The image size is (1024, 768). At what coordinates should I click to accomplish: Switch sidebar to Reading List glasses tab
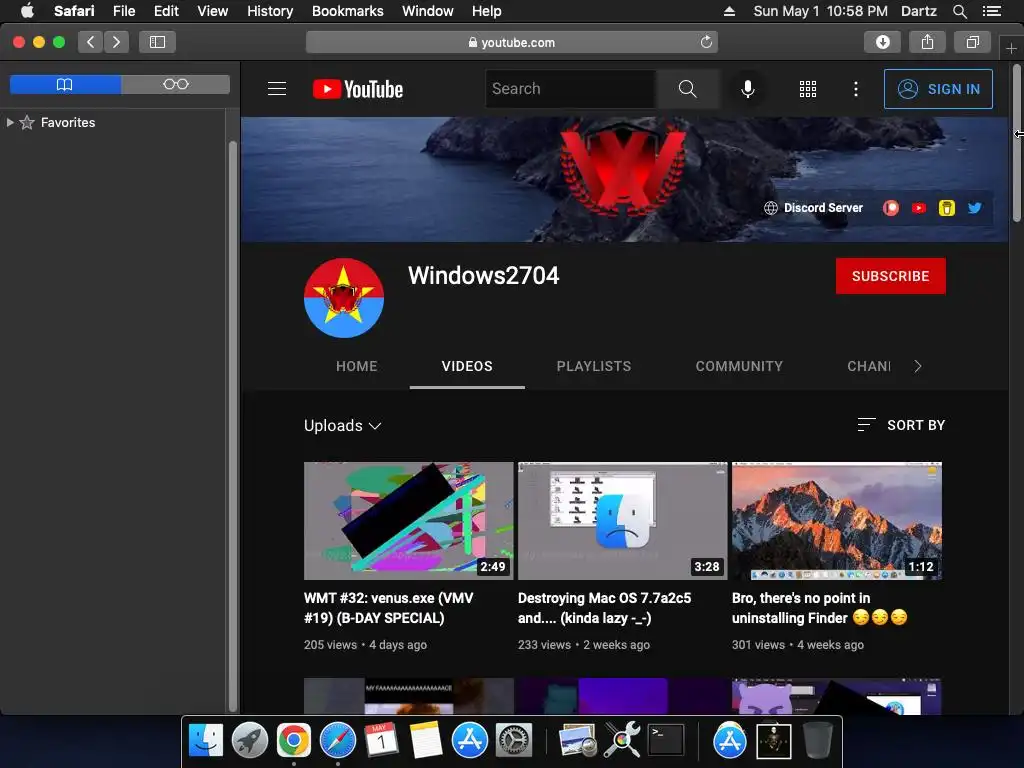[x=176, y=84]
